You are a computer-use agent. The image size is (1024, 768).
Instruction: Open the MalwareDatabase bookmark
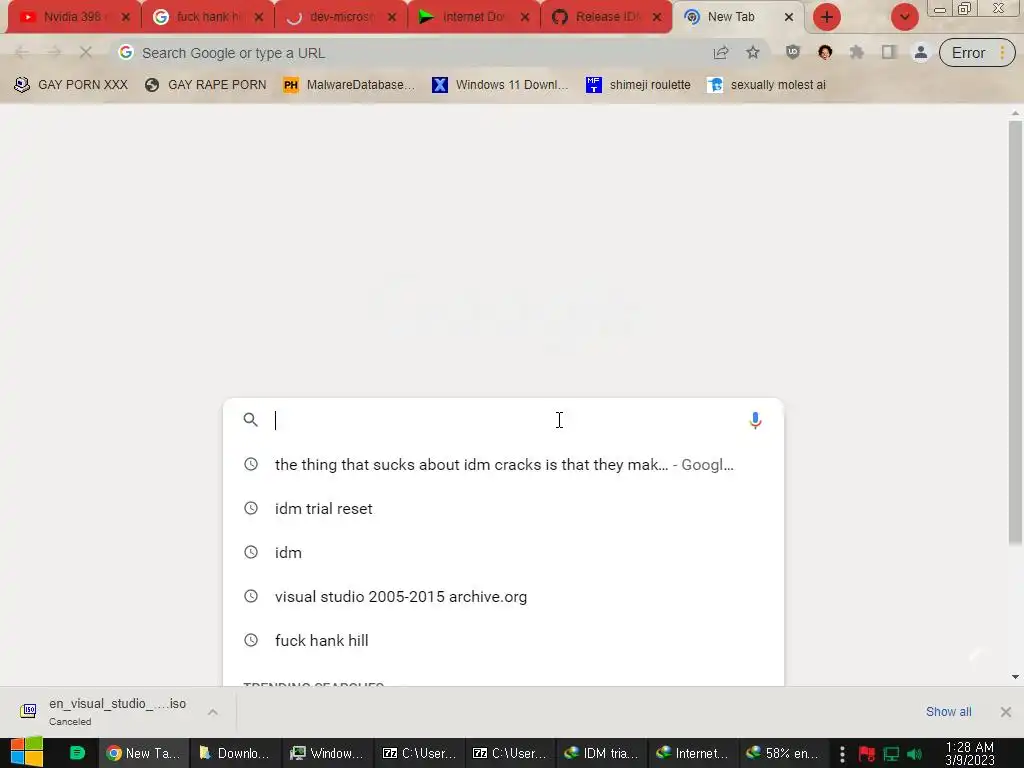[x=349, y=85]
